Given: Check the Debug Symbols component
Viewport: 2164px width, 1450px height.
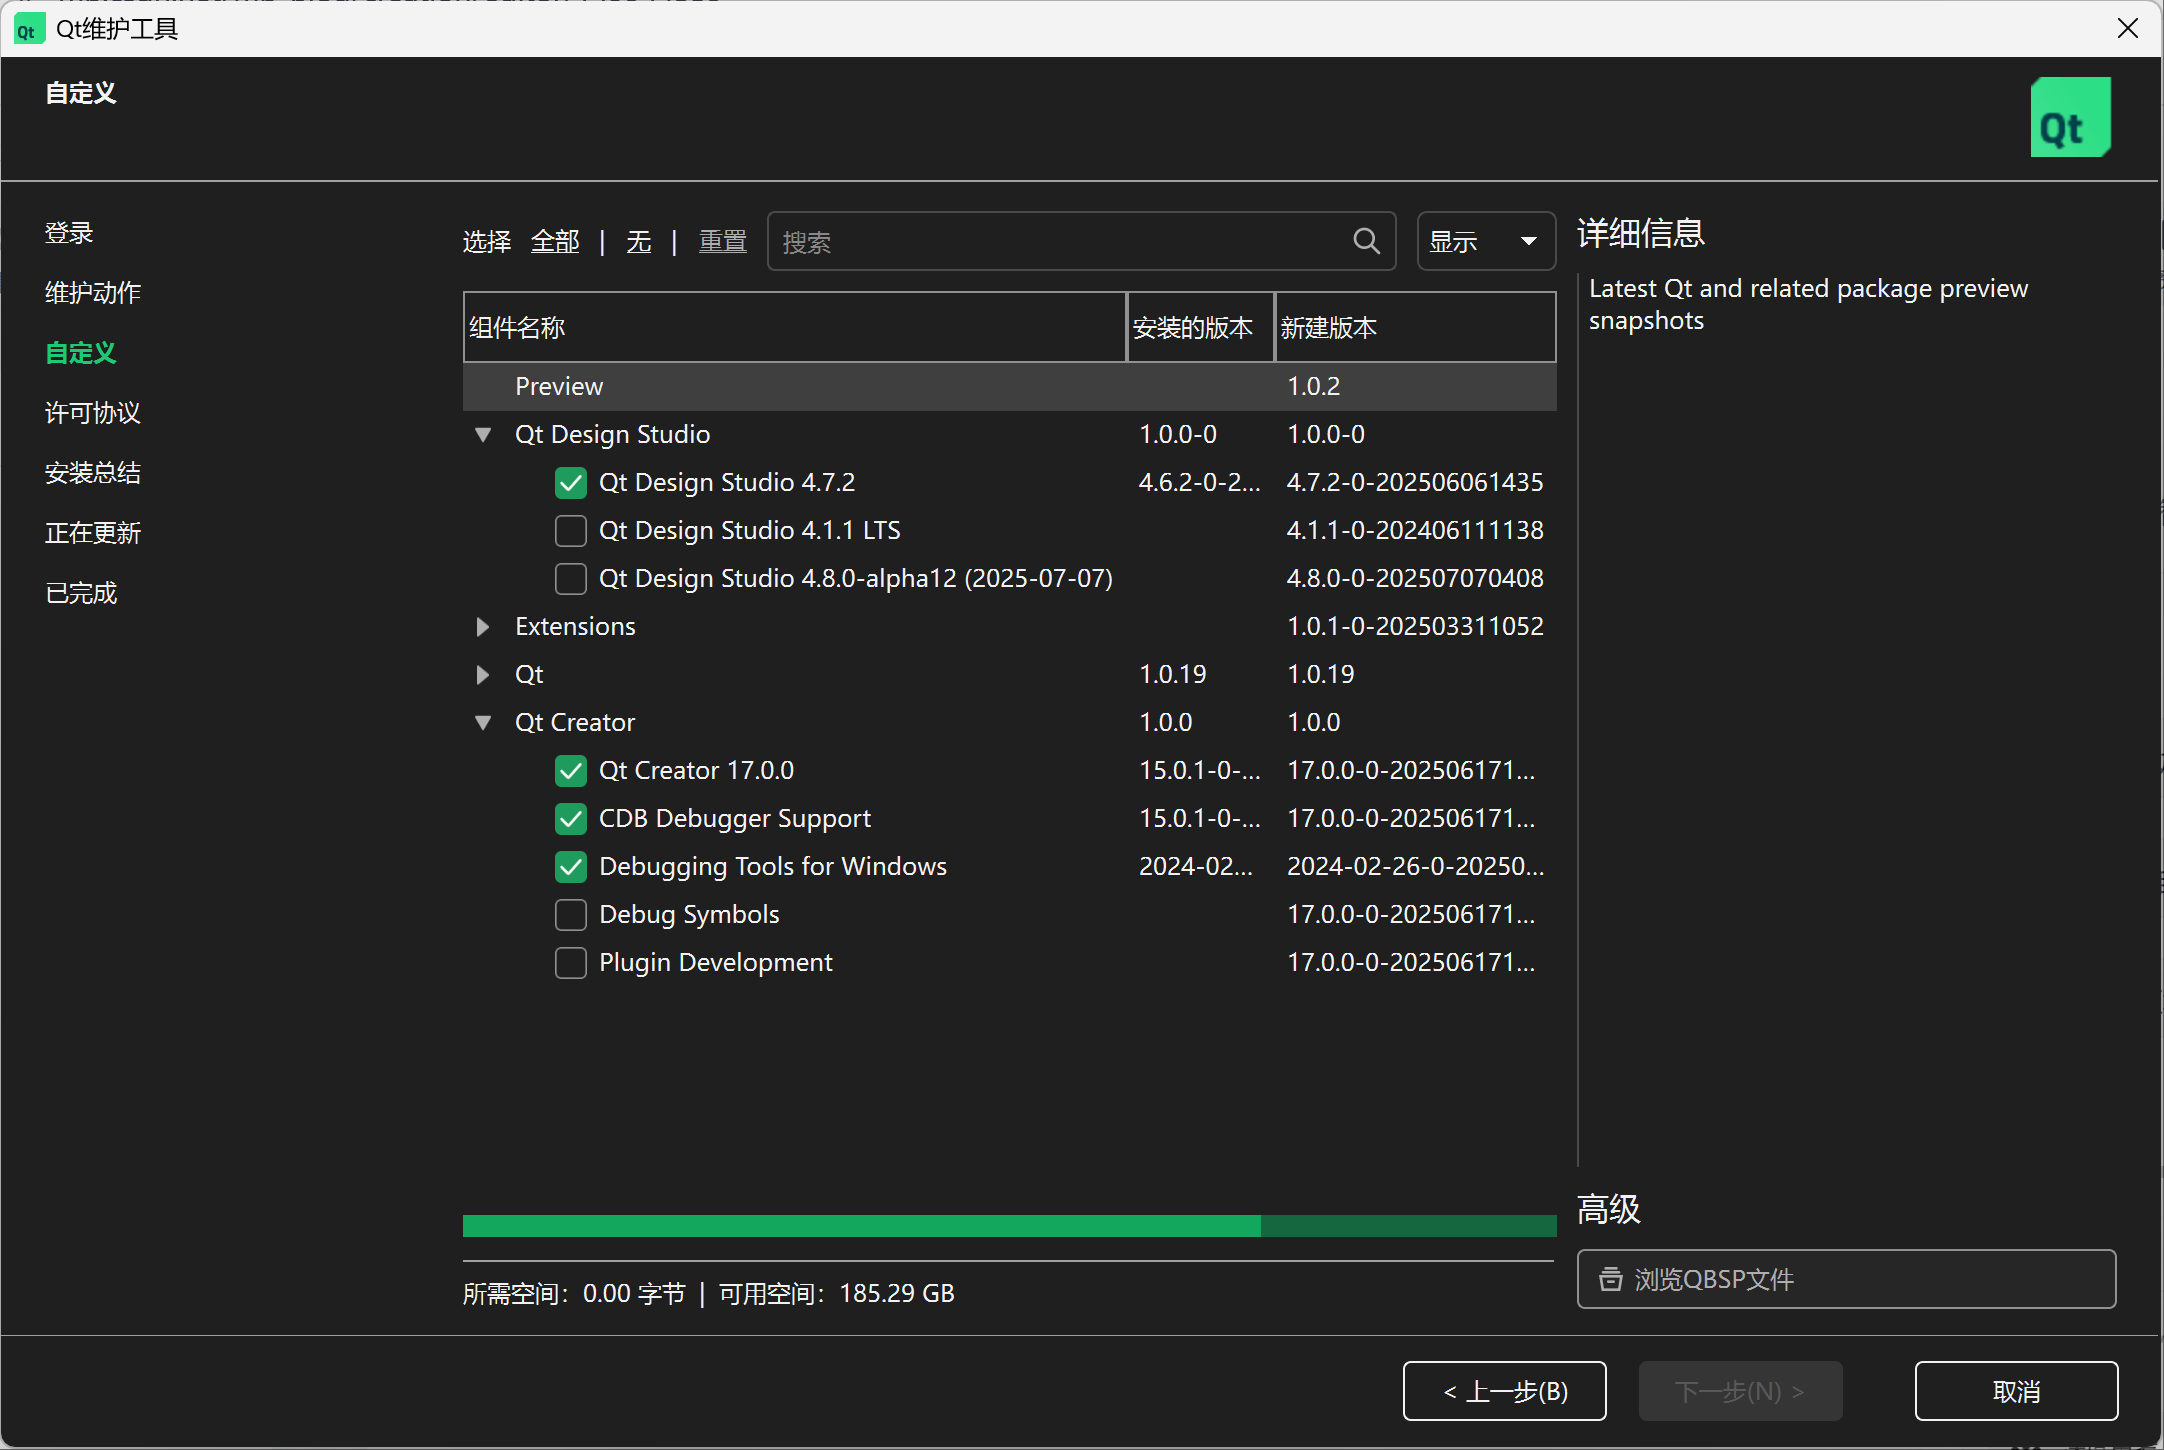Looking at the screenshot, I should tap(570, 915).
